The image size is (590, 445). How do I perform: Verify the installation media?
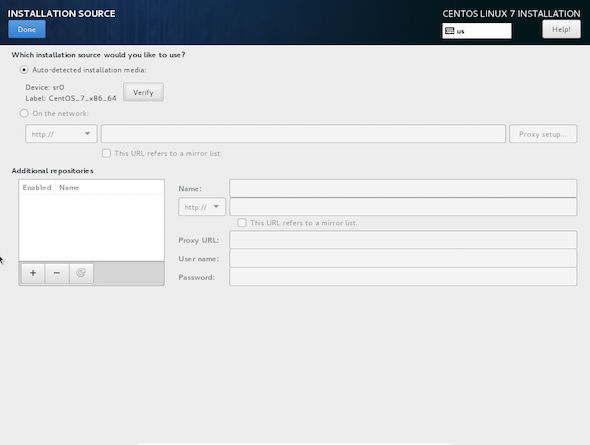pos(143,92)
